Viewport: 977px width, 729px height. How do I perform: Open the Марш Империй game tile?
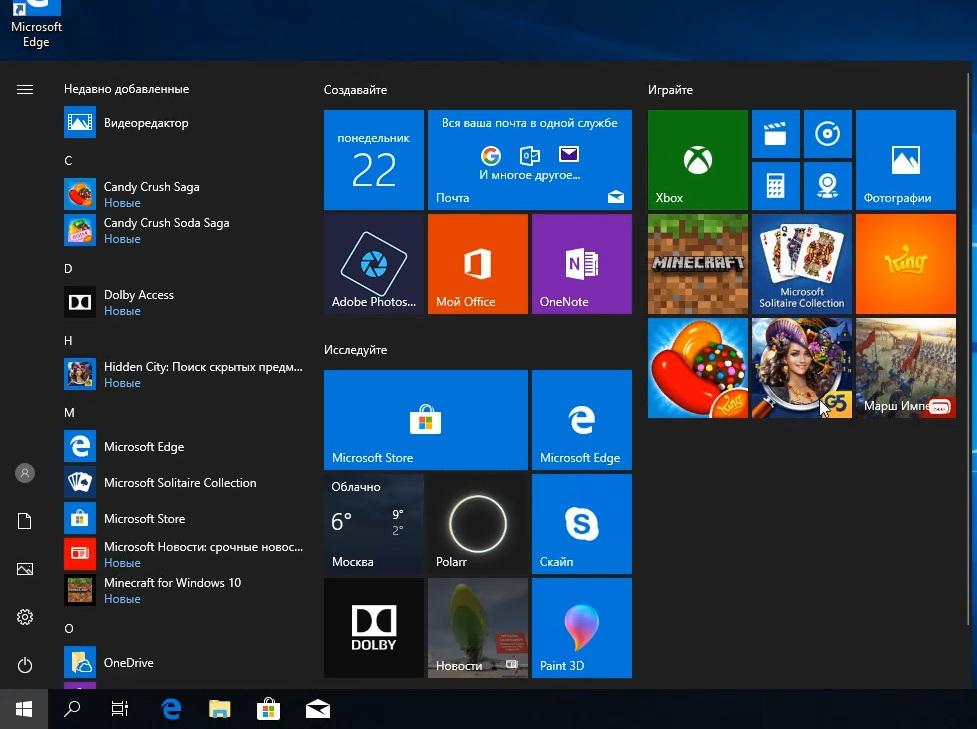click(x=905, y=368)
